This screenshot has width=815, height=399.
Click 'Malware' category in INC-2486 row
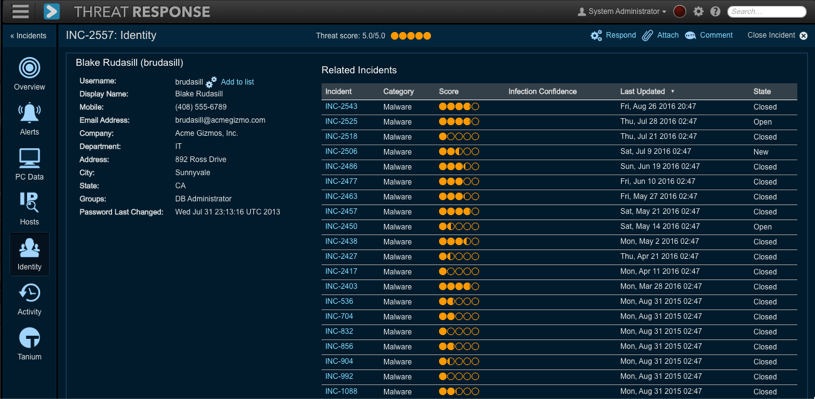click(398, 167)
